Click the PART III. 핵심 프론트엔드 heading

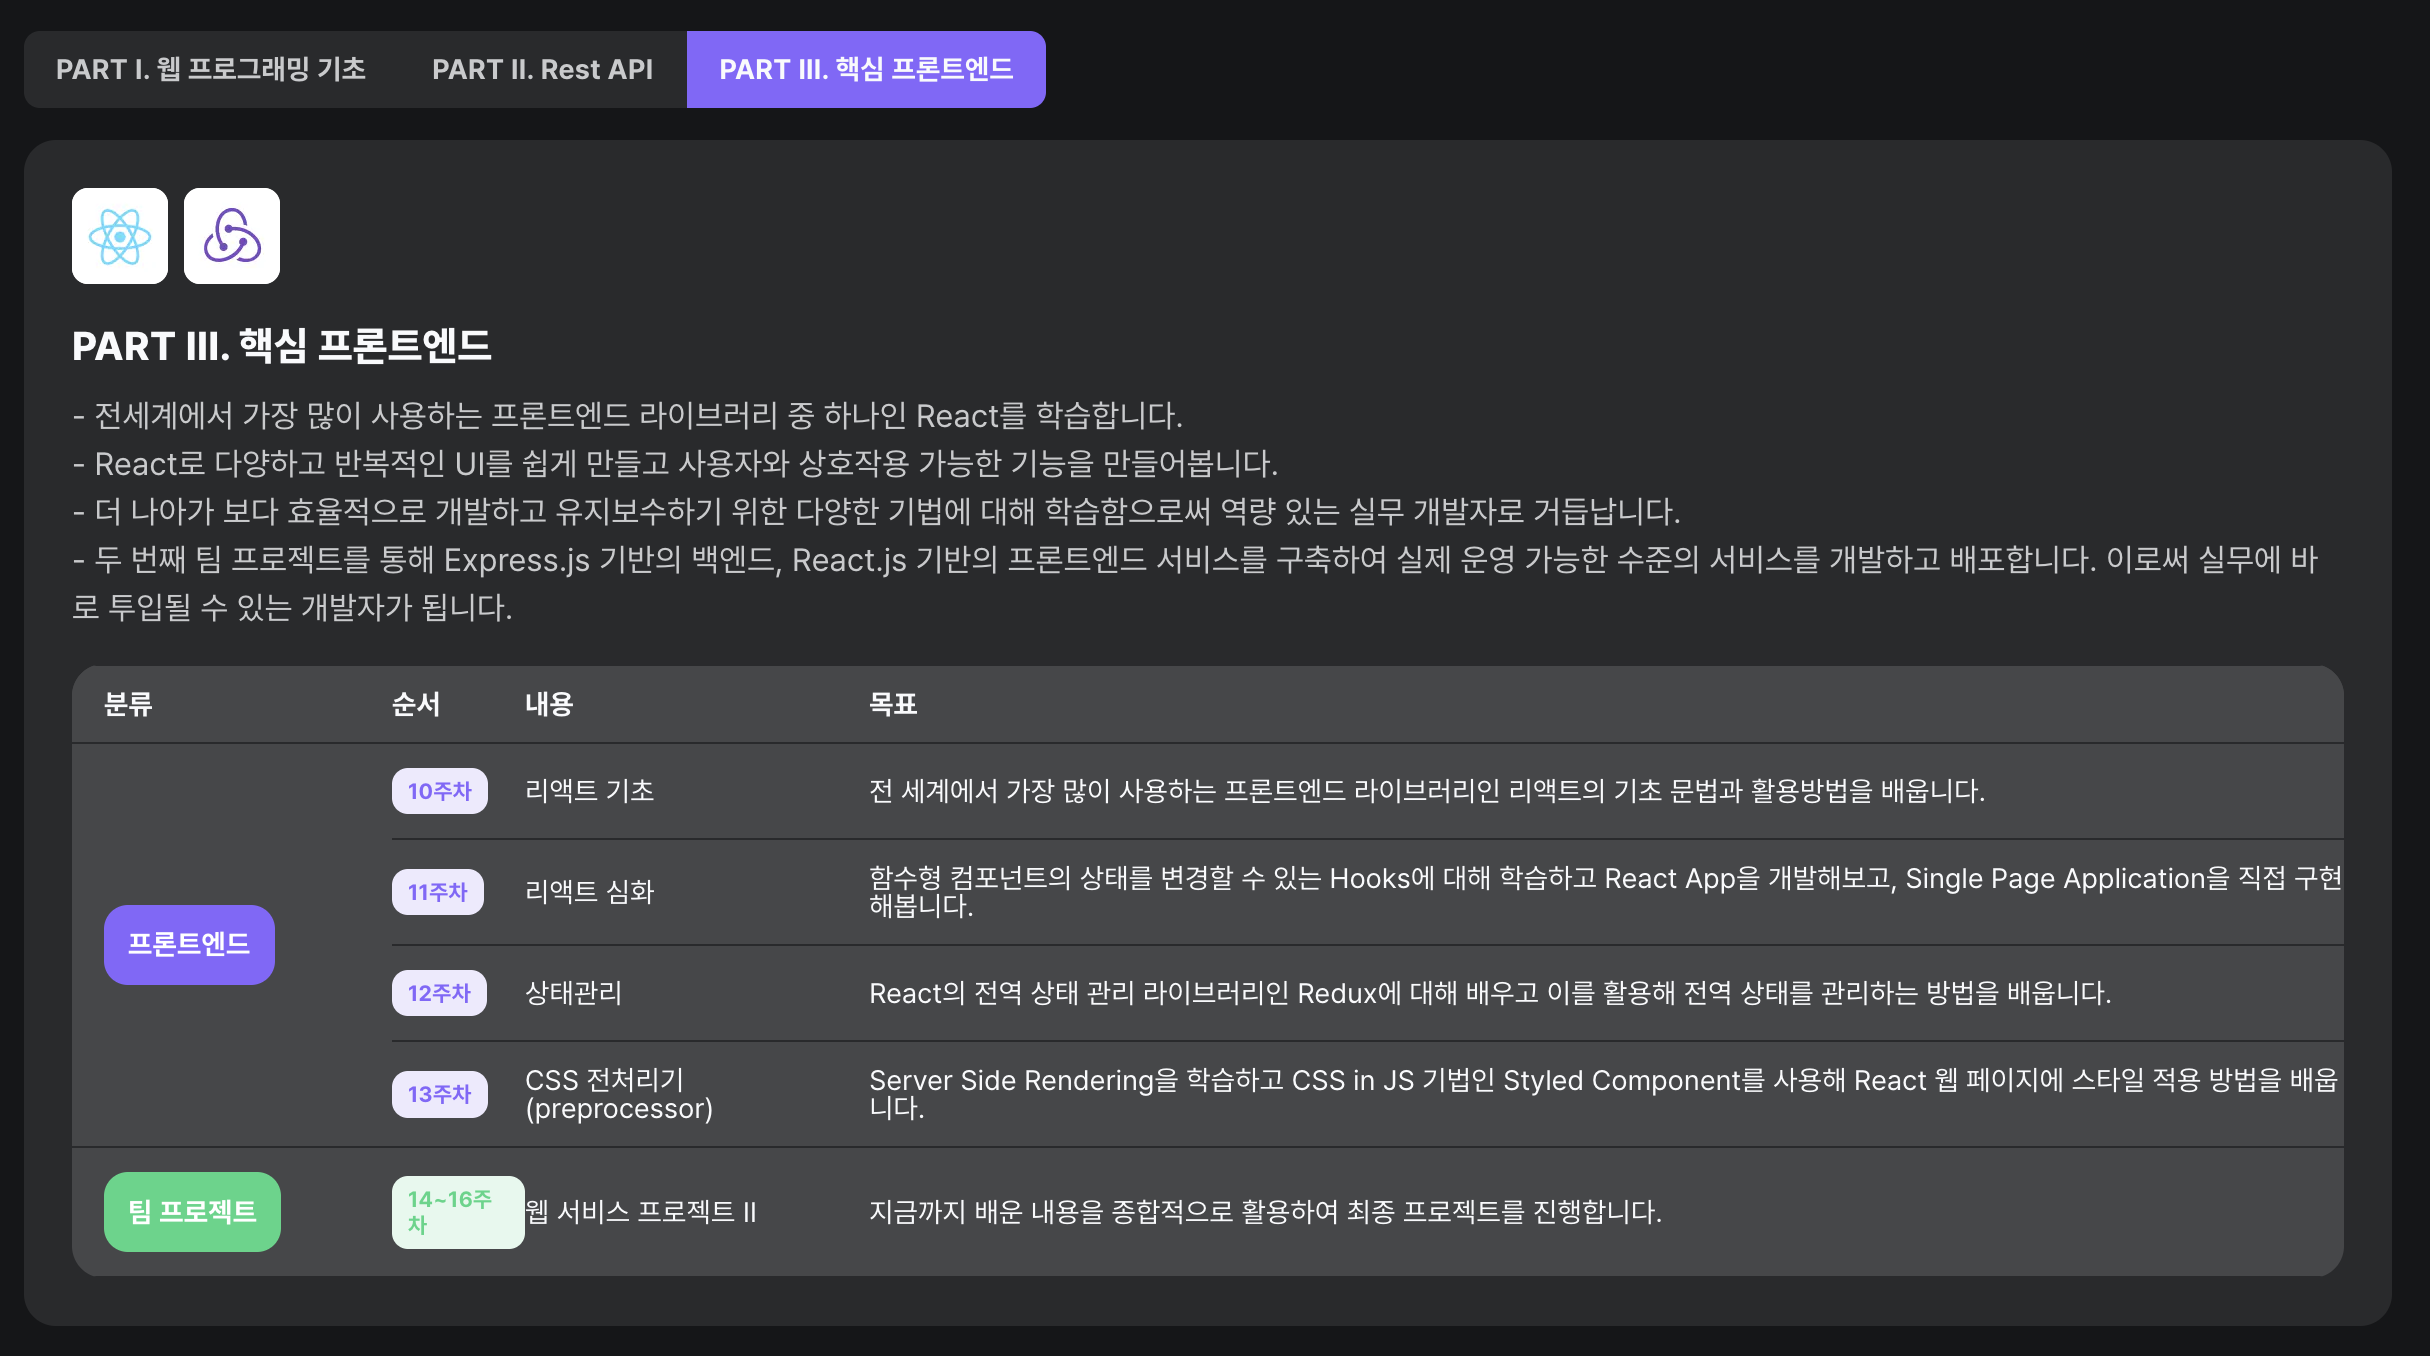[281, 346]
